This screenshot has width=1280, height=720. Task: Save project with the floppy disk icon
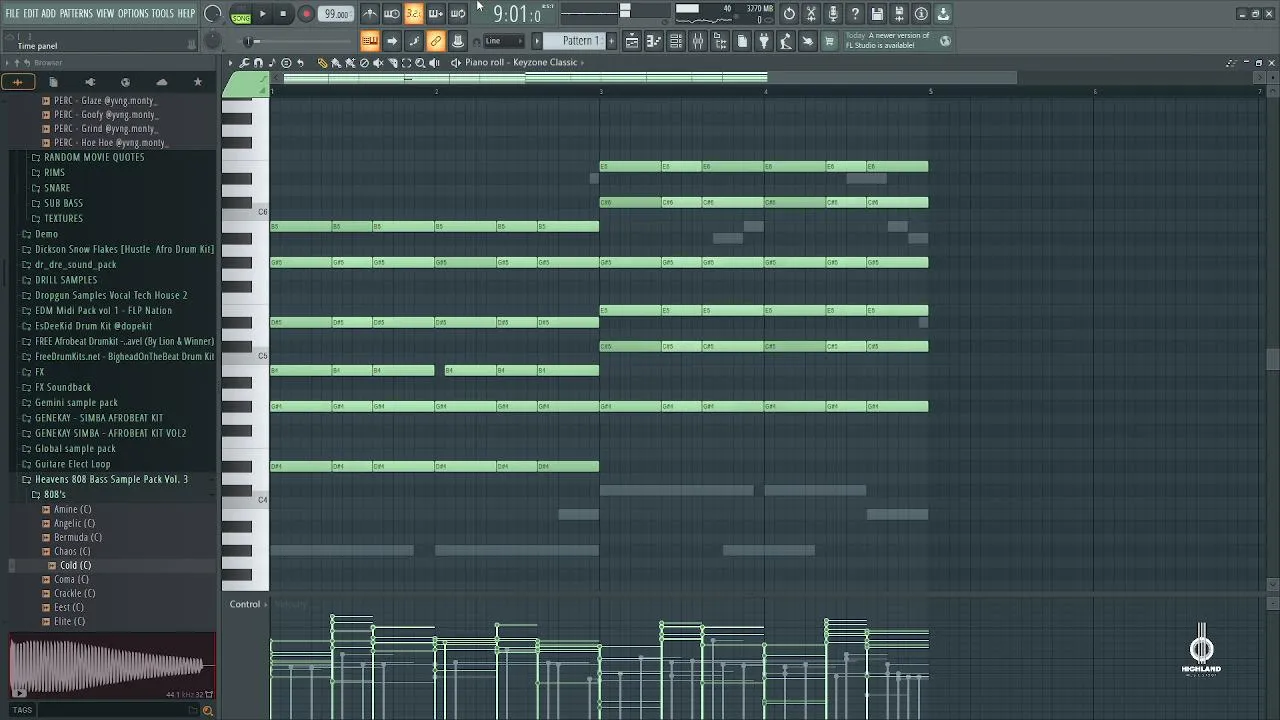[877, 14]
